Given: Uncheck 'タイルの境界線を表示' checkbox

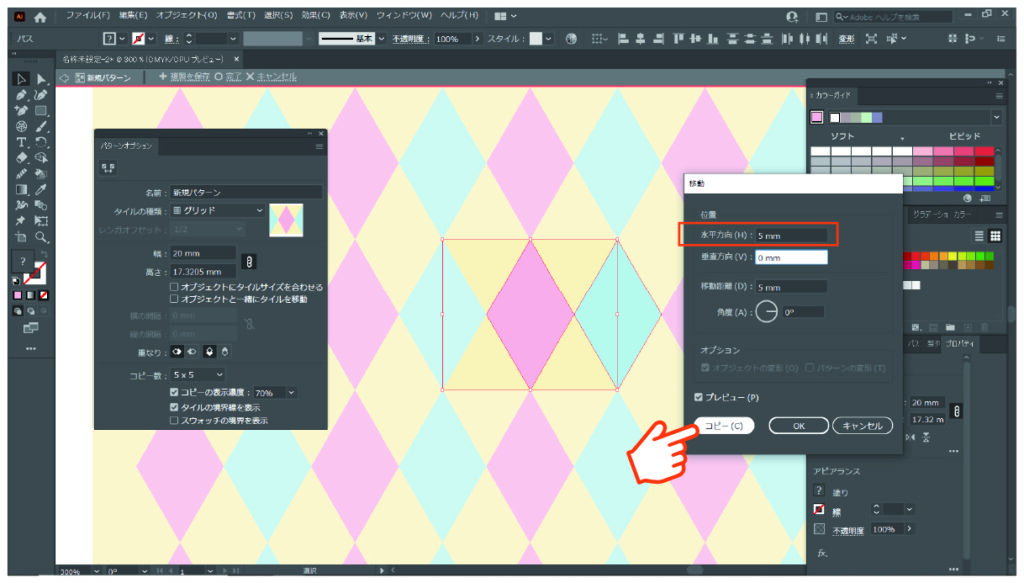Looking at the screenshot, I should (x=174, y=407).
